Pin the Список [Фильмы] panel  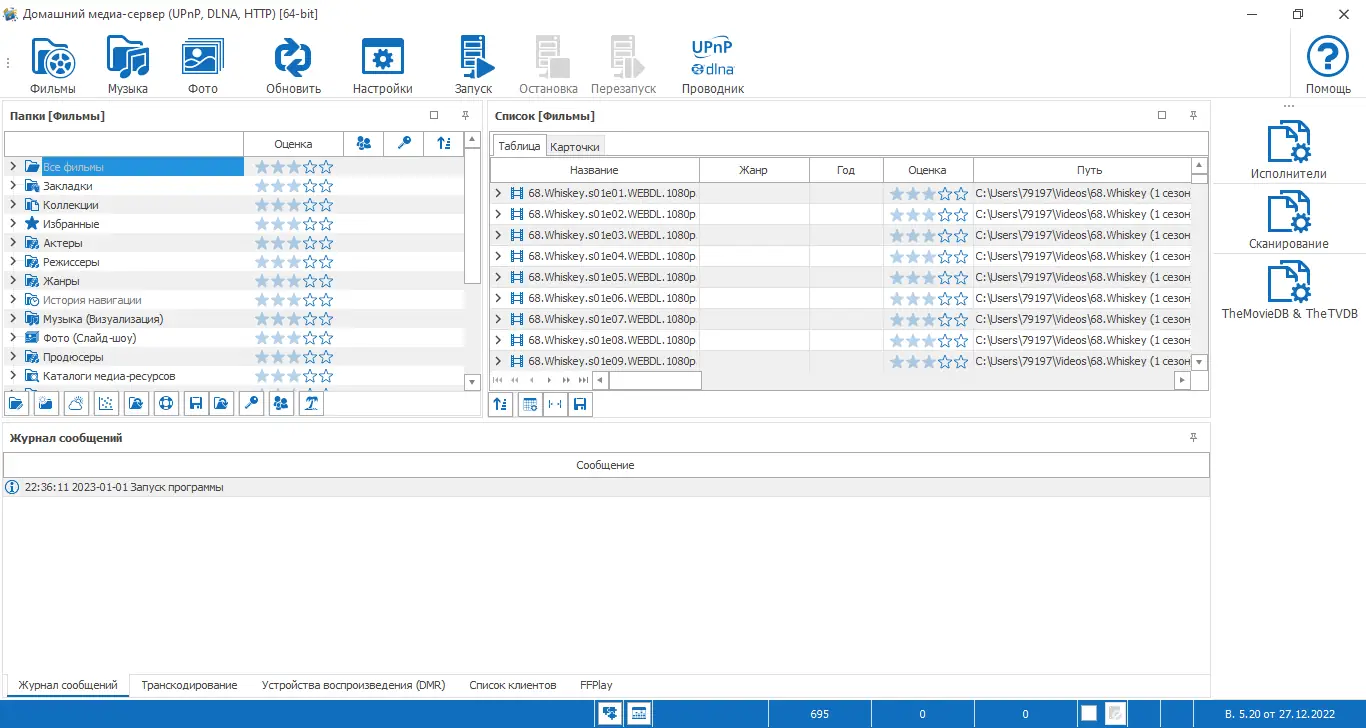click(x=1194, y=116)
